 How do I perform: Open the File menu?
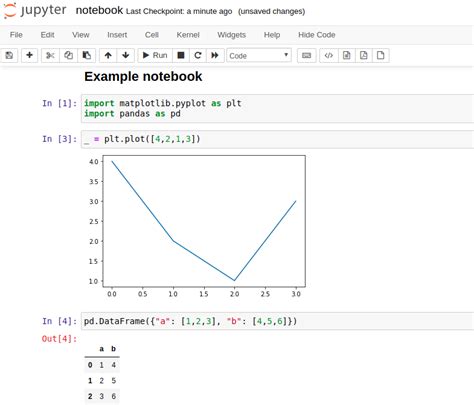click(16, 35)
